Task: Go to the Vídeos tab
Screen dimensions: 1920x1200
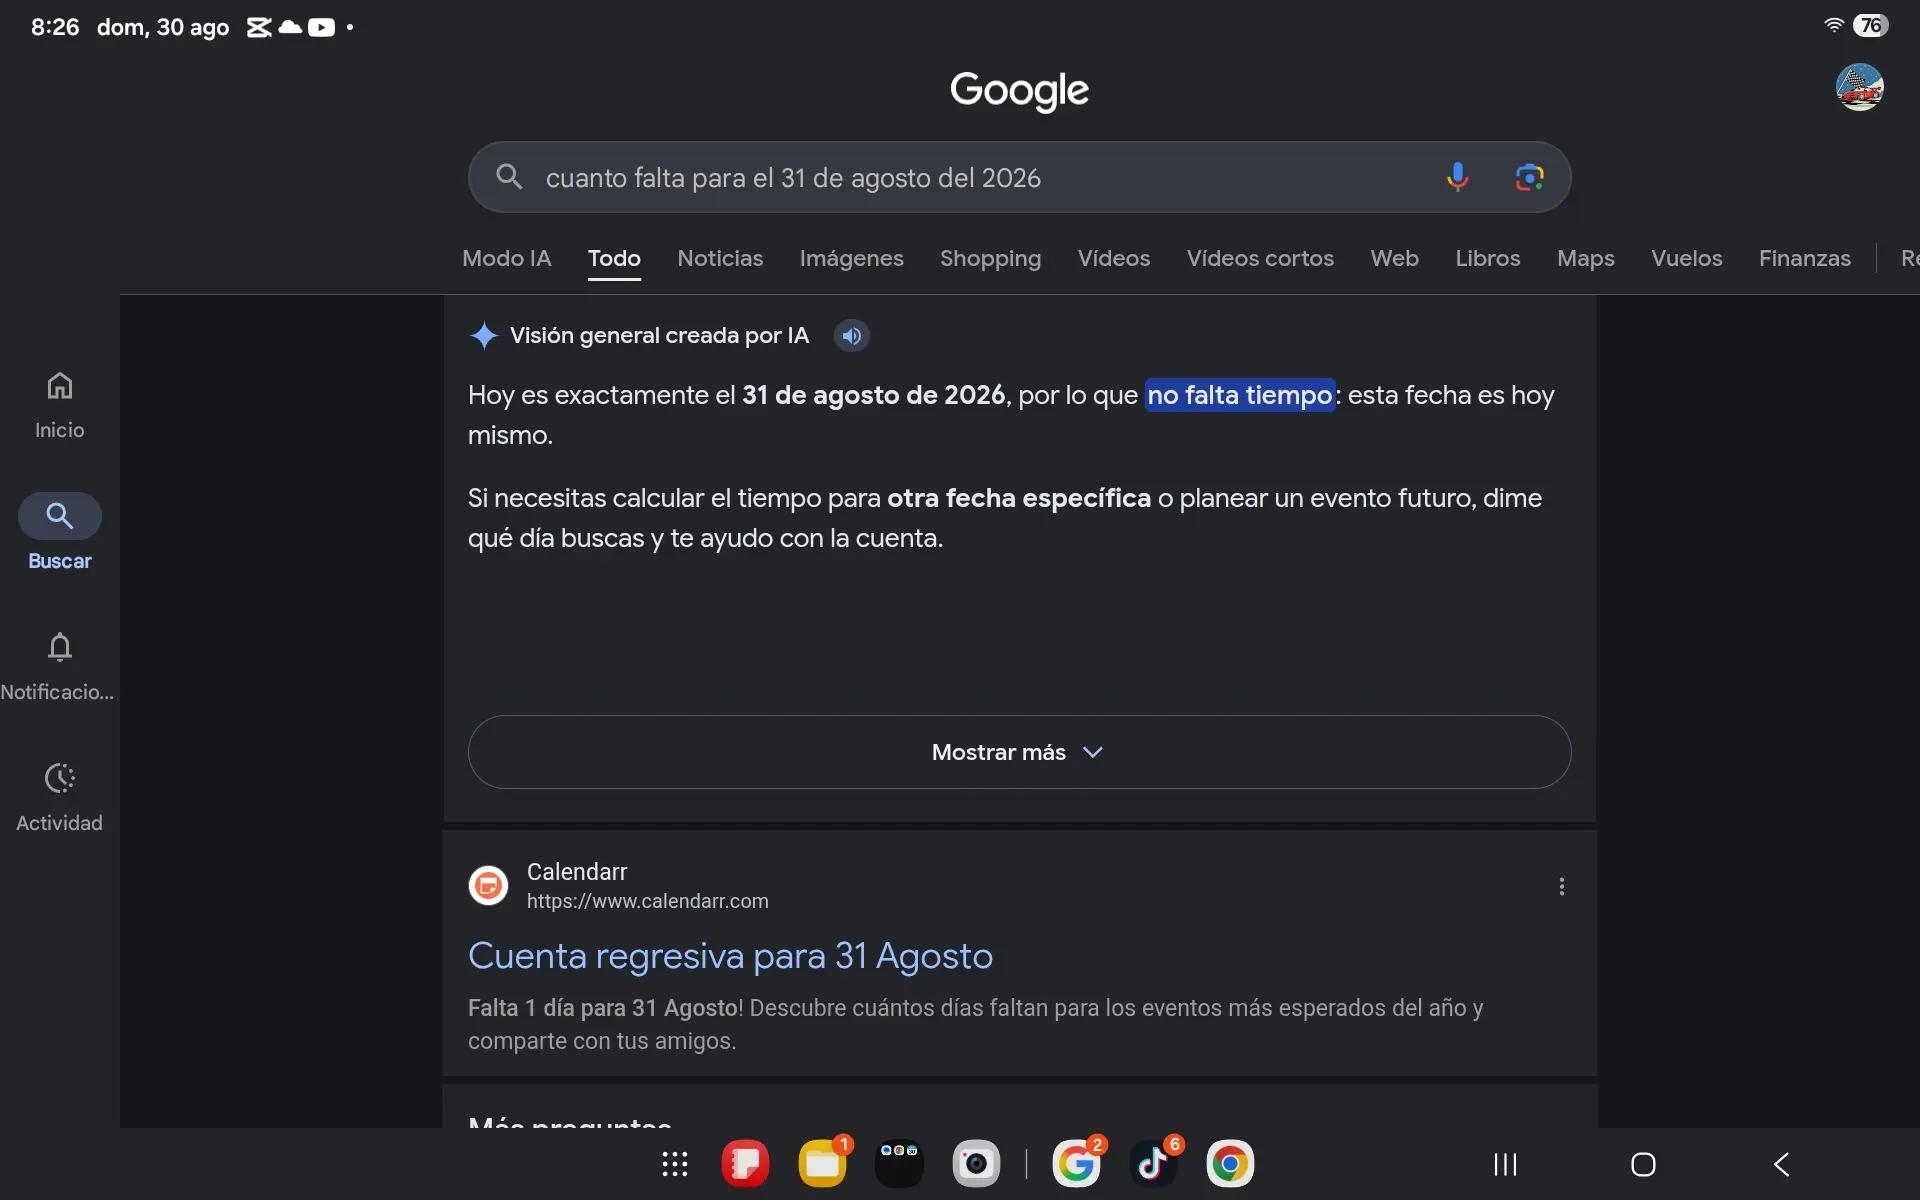Action: [1114, 258]
